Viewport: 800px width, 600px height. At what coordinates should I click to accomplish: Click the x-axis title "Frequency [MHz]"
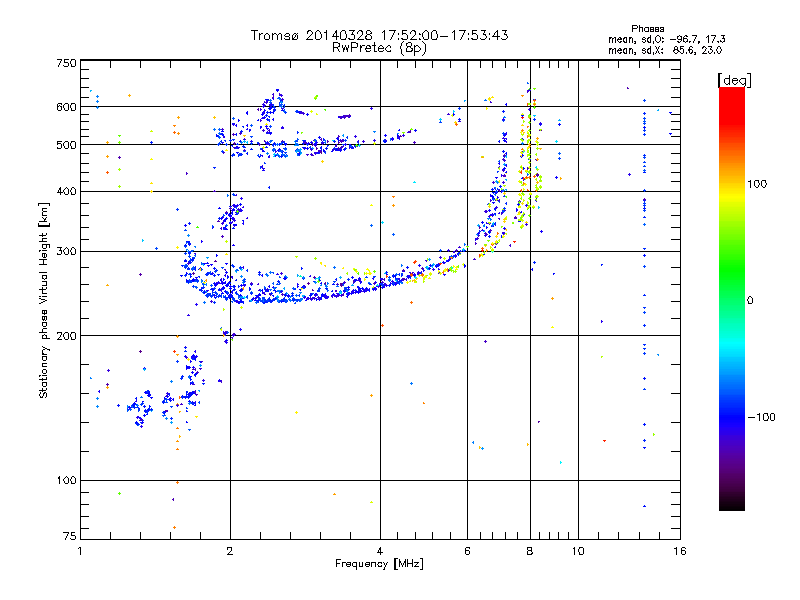379,564
